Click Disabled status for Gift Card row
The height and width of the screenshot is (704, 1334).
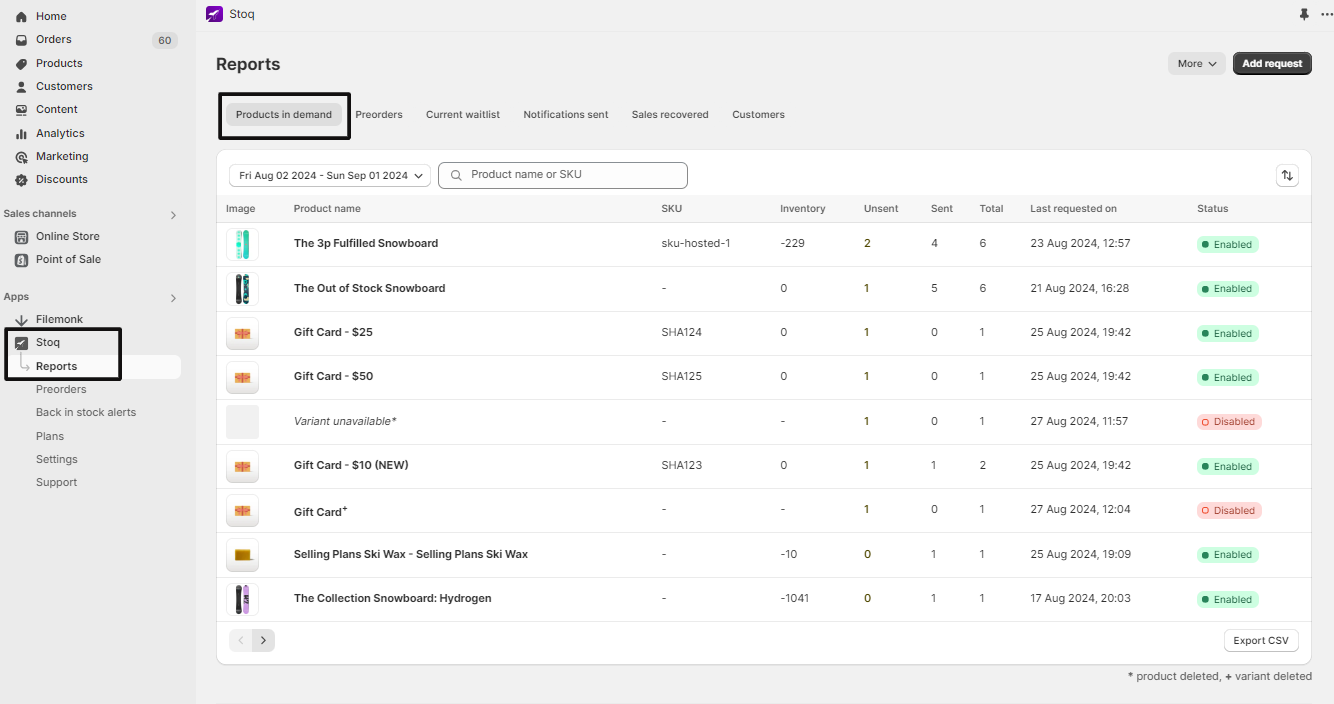point(1229,511)
